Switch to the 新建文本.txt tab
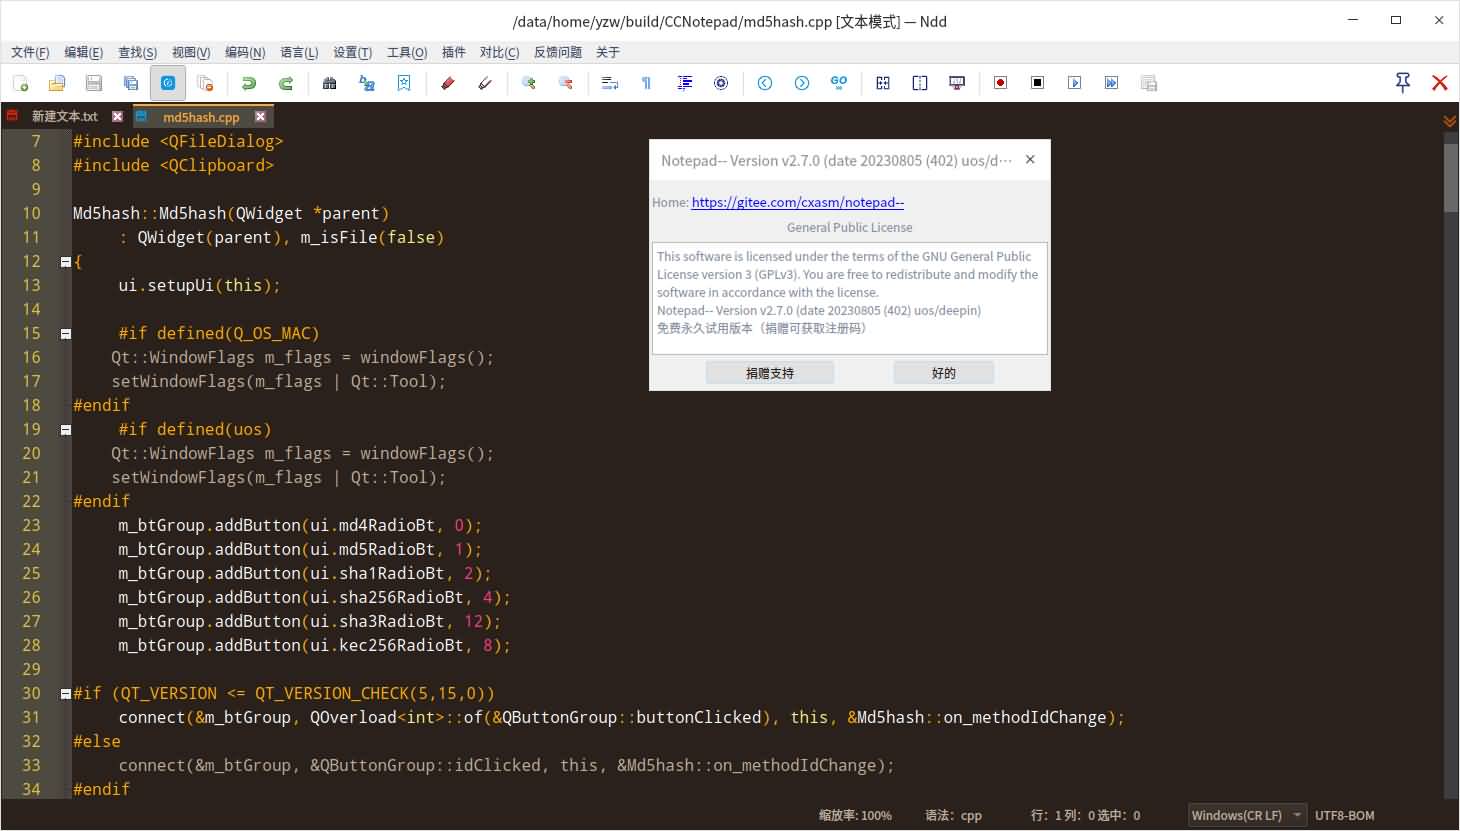Viewport: 1460px width, 831px height. pyautogui.click(x=65, y=116)
